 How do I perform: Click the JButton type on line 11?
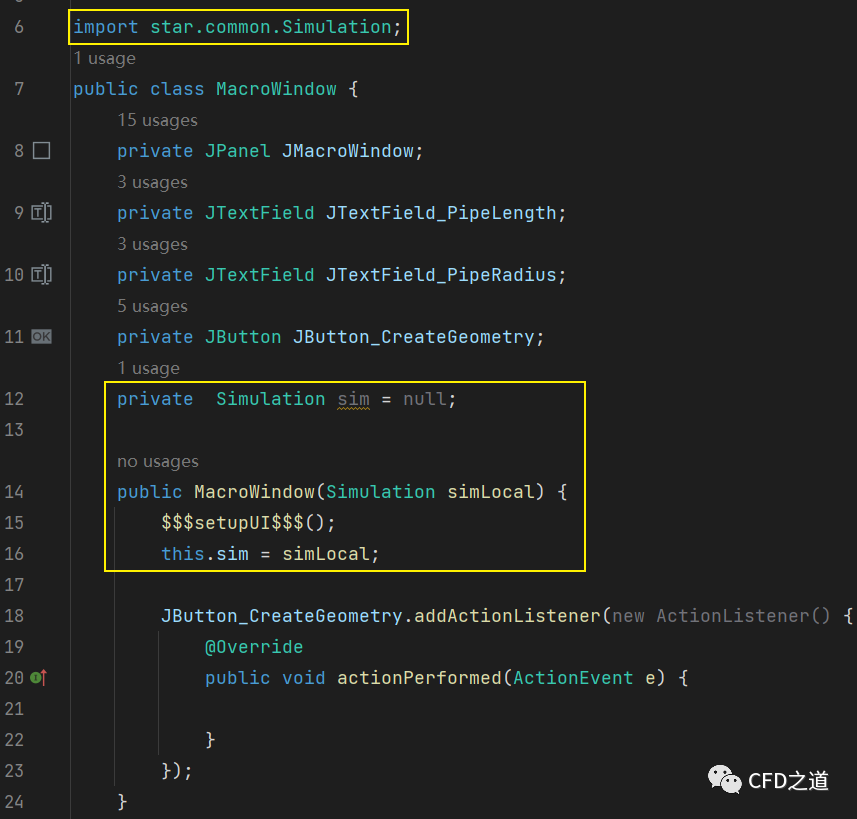click(x=243, y=337)
